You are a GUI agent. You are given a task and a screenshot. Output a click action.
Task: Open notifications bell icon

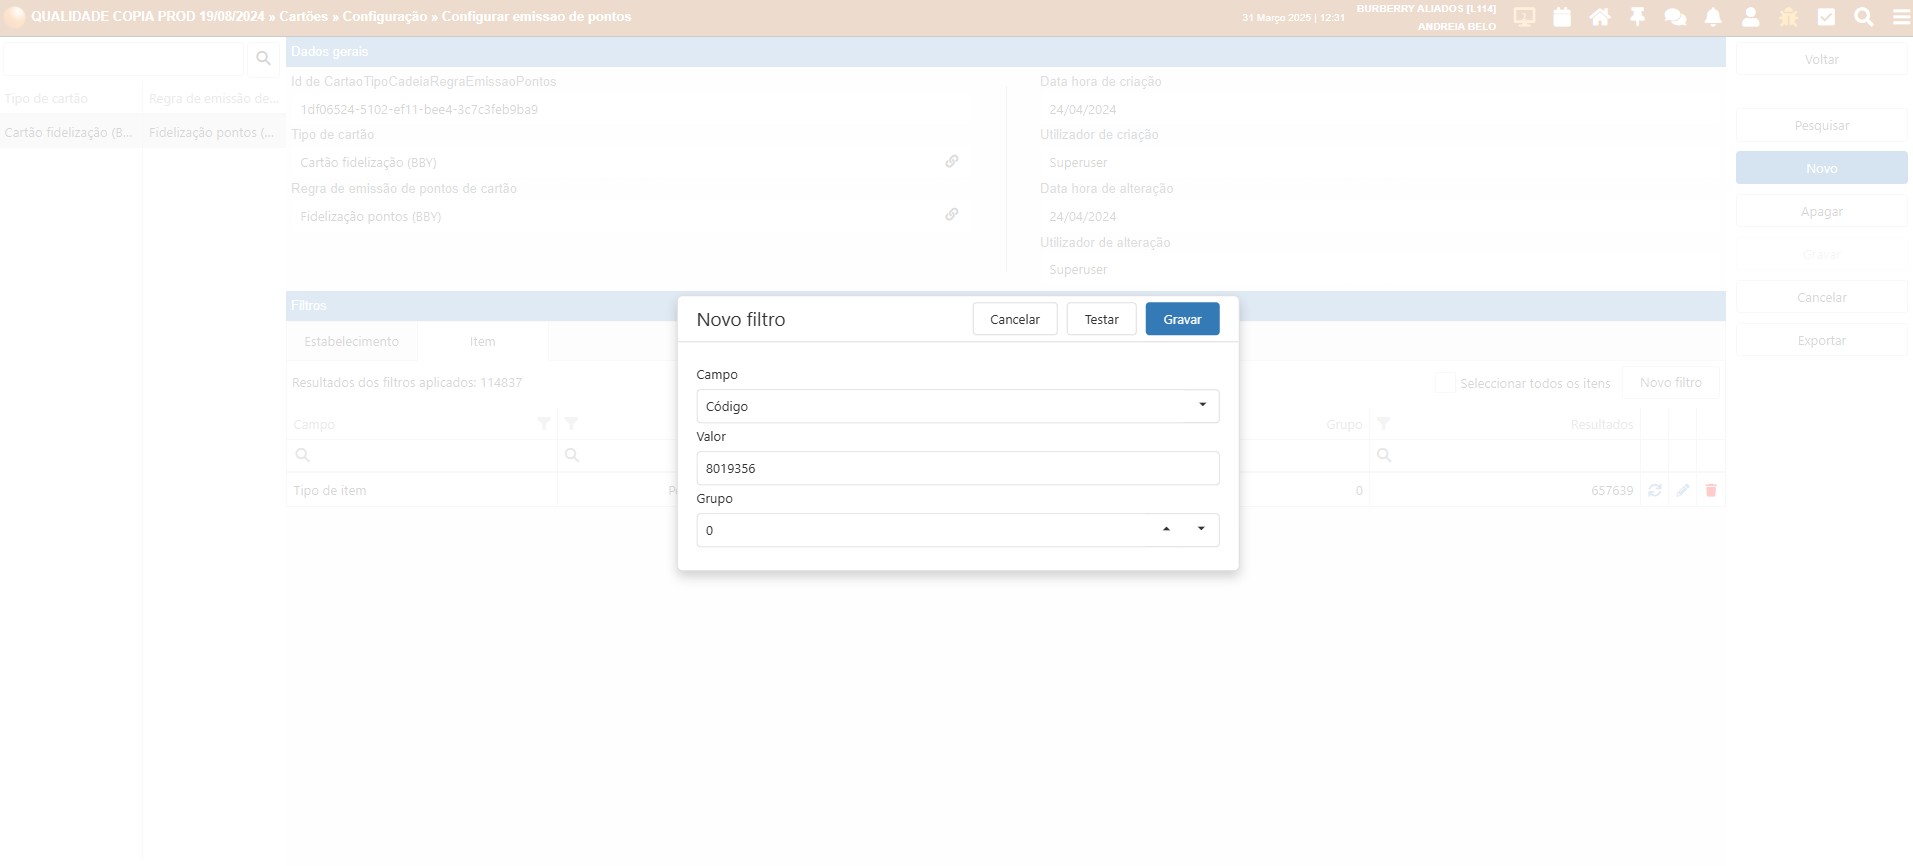(x=1713, y=17)
